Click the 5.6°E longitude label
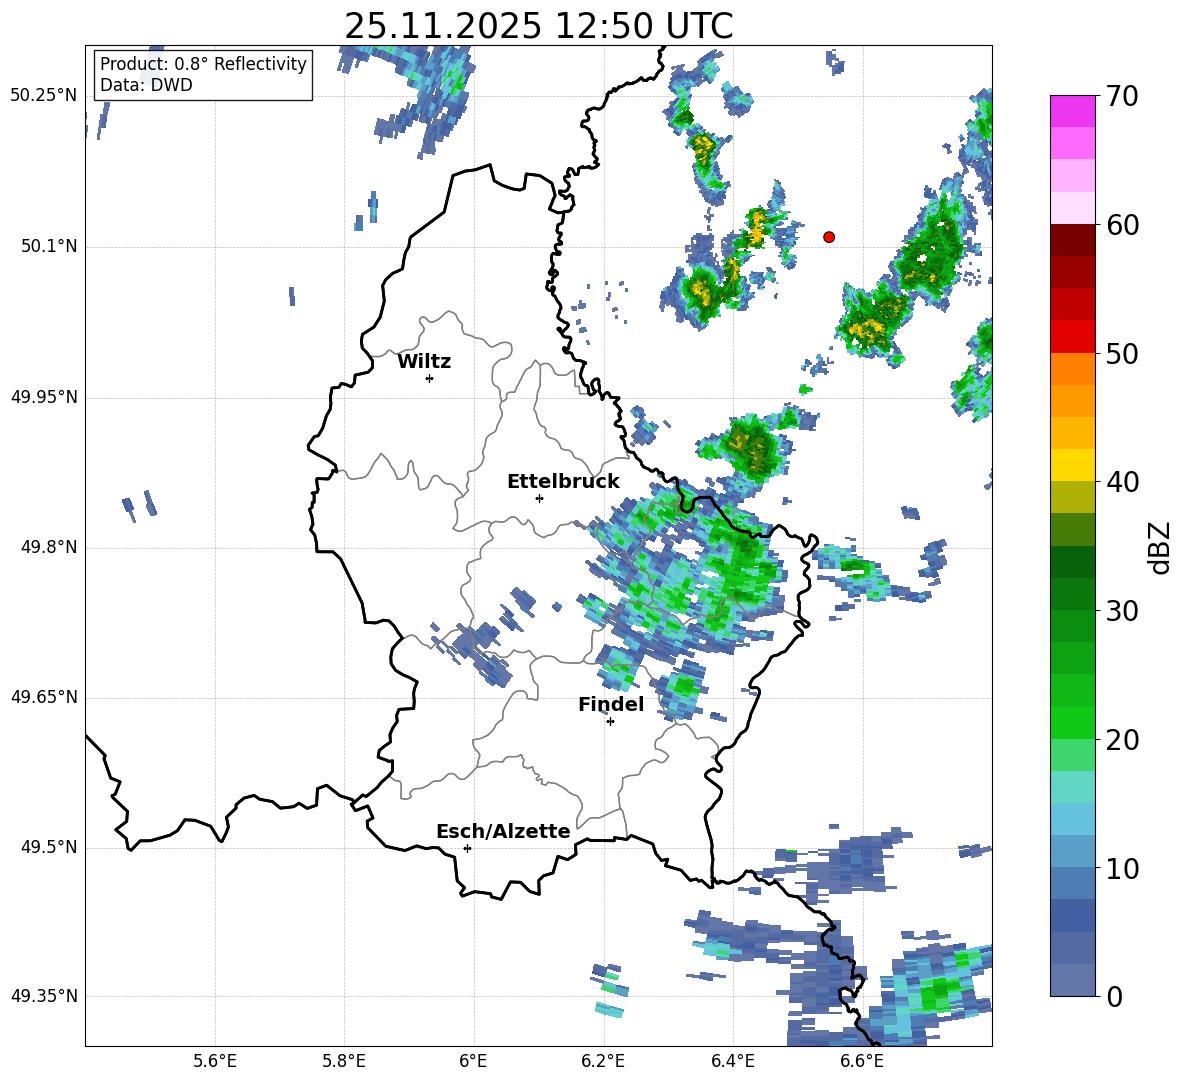Image resolution: width=1184 pixels, height=1081 pixels. point(215,1061)
